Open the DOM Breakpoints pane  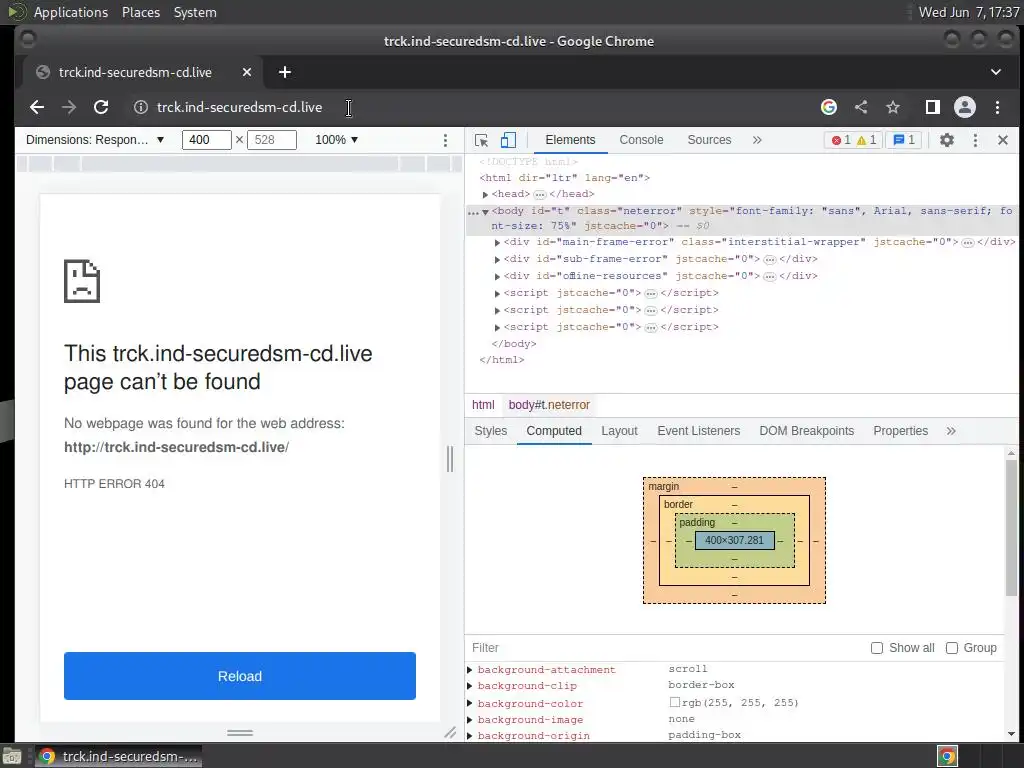tap(807, 431)
